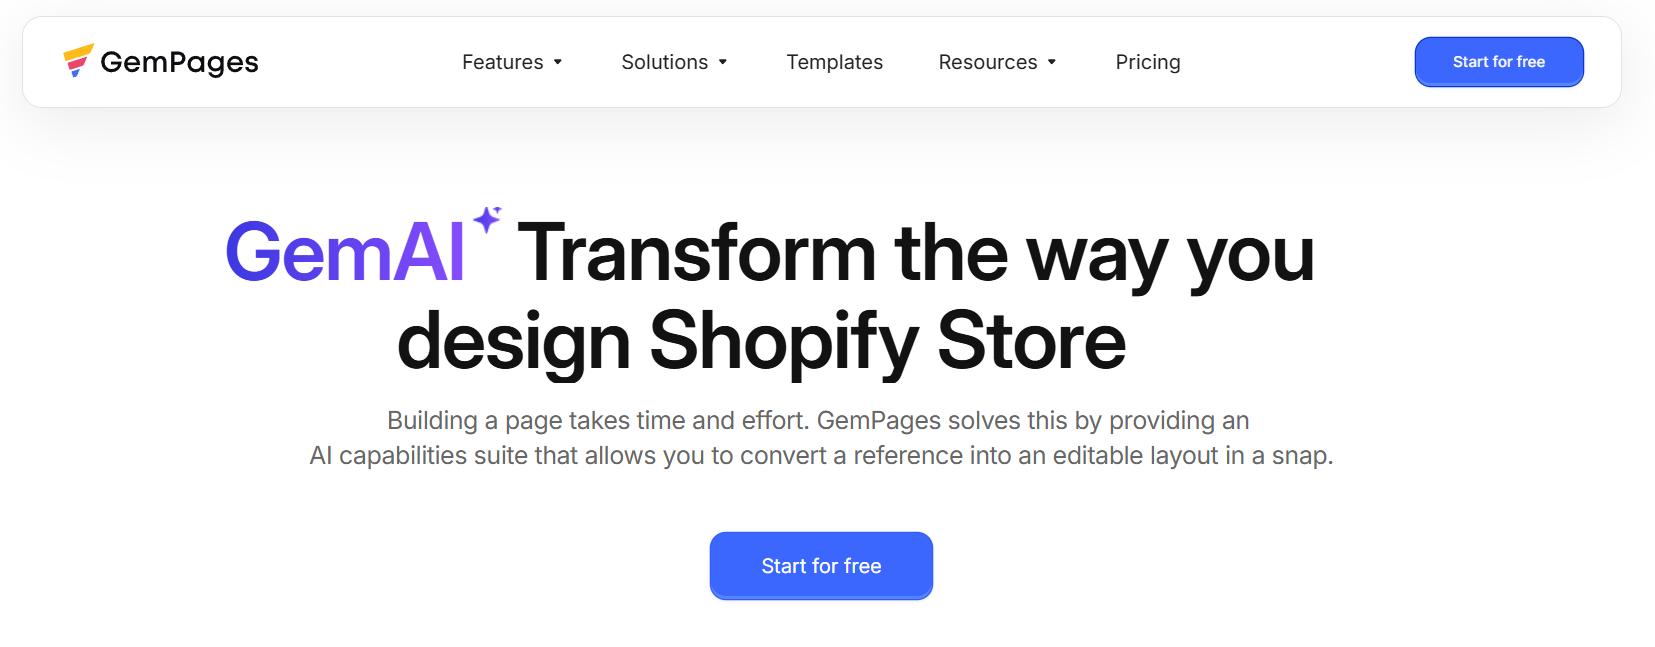
Task: Click the Solutions nav label
Action: (x=664, y=61)
